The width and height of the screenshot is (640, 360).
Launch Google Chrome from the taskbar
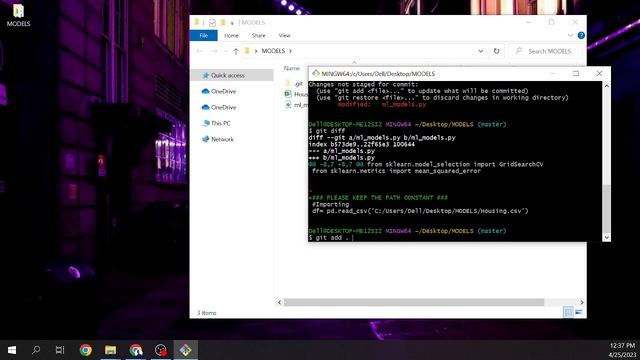tap(86, 350)
